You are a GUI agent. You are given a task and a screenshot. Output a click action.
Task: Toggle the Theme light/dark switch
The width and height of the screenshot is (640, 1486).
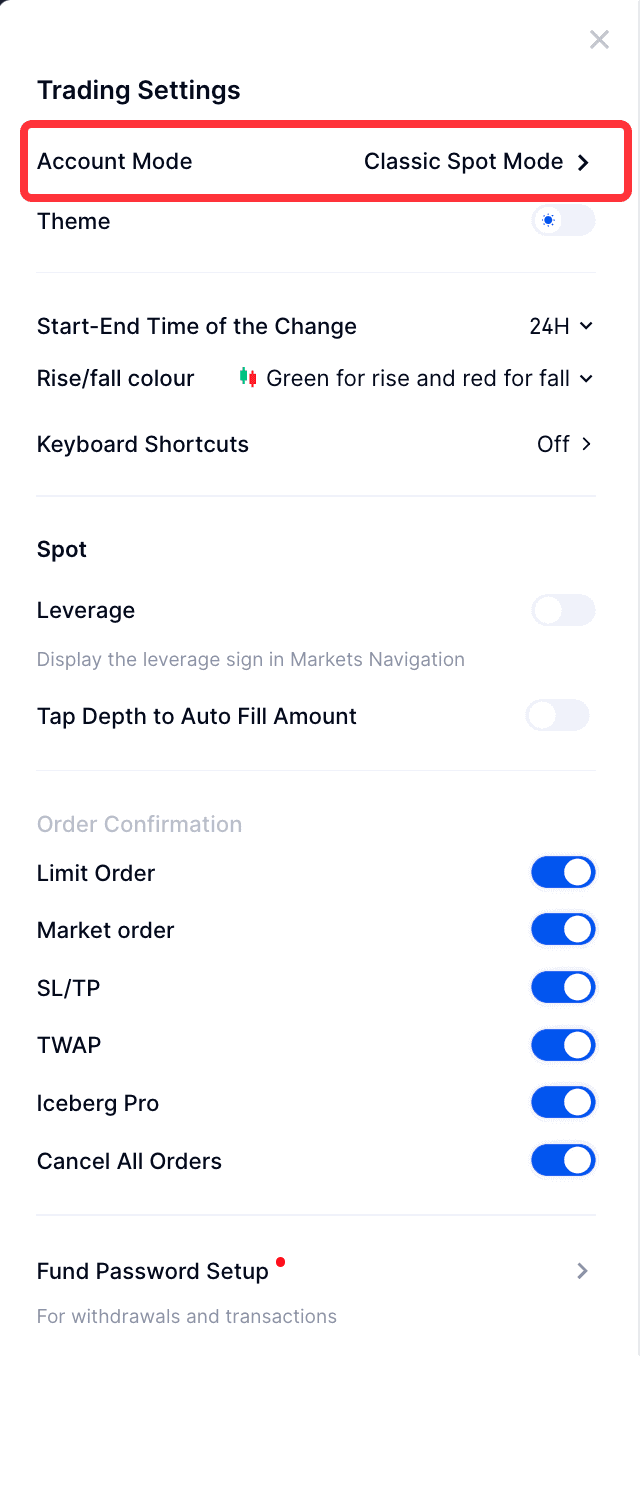coord(563,220)
